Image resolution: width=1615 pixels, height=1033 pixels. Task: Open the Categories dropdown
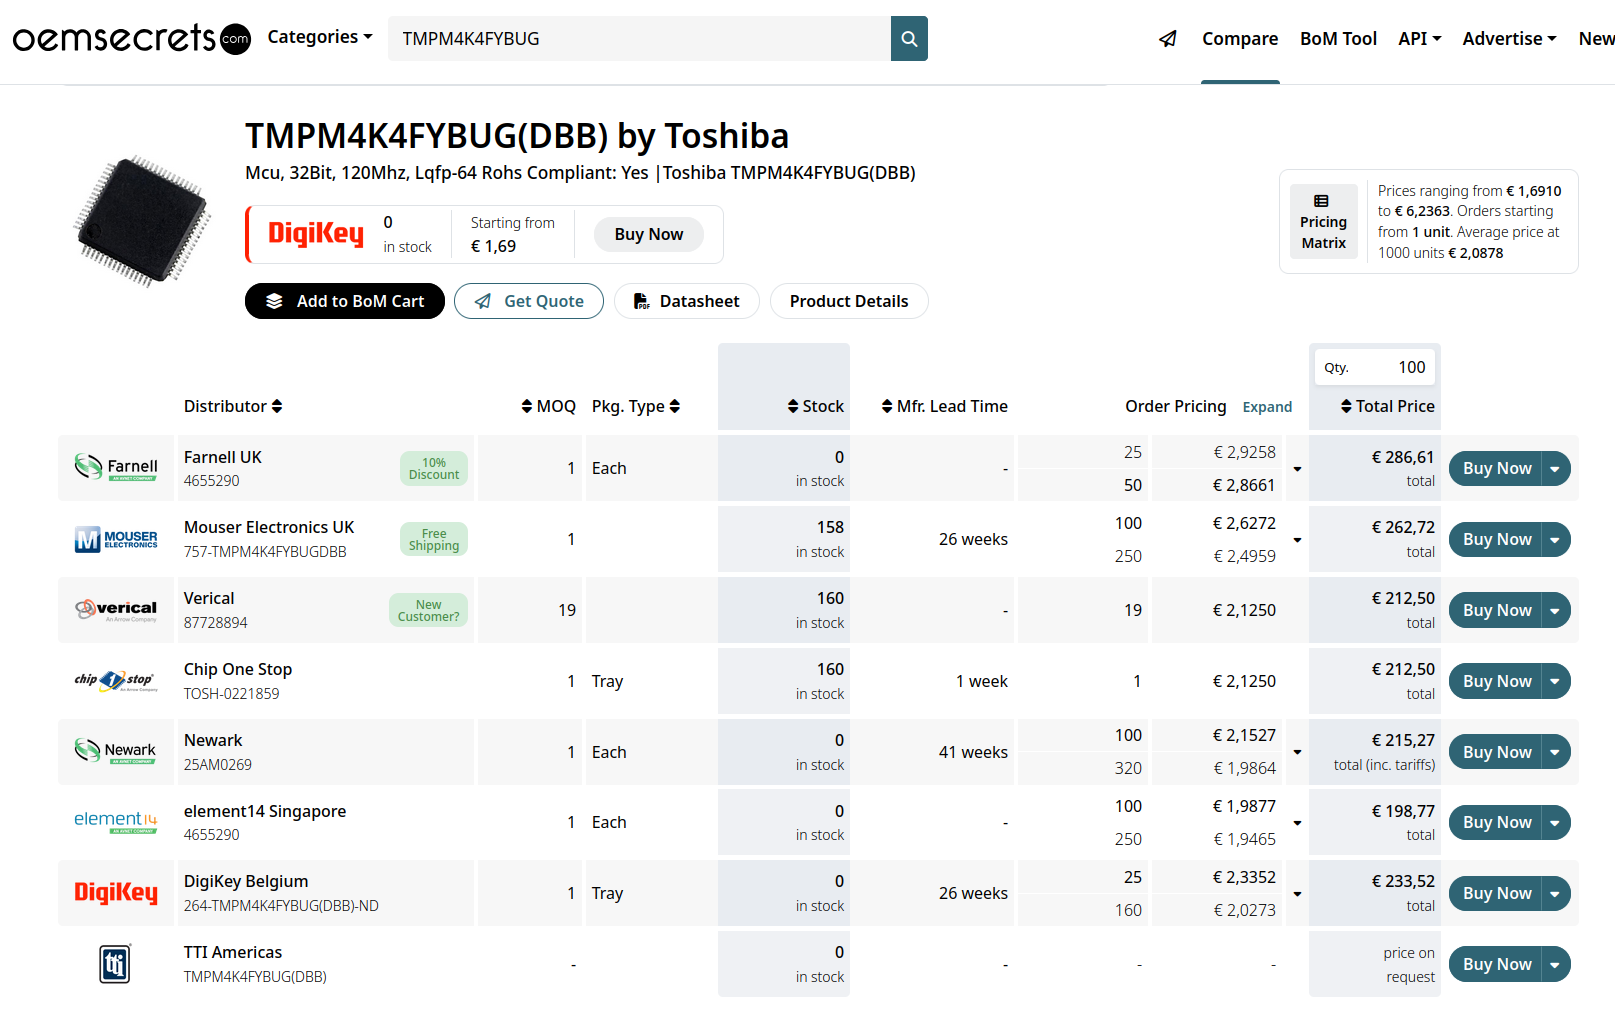tap(320, 37)
